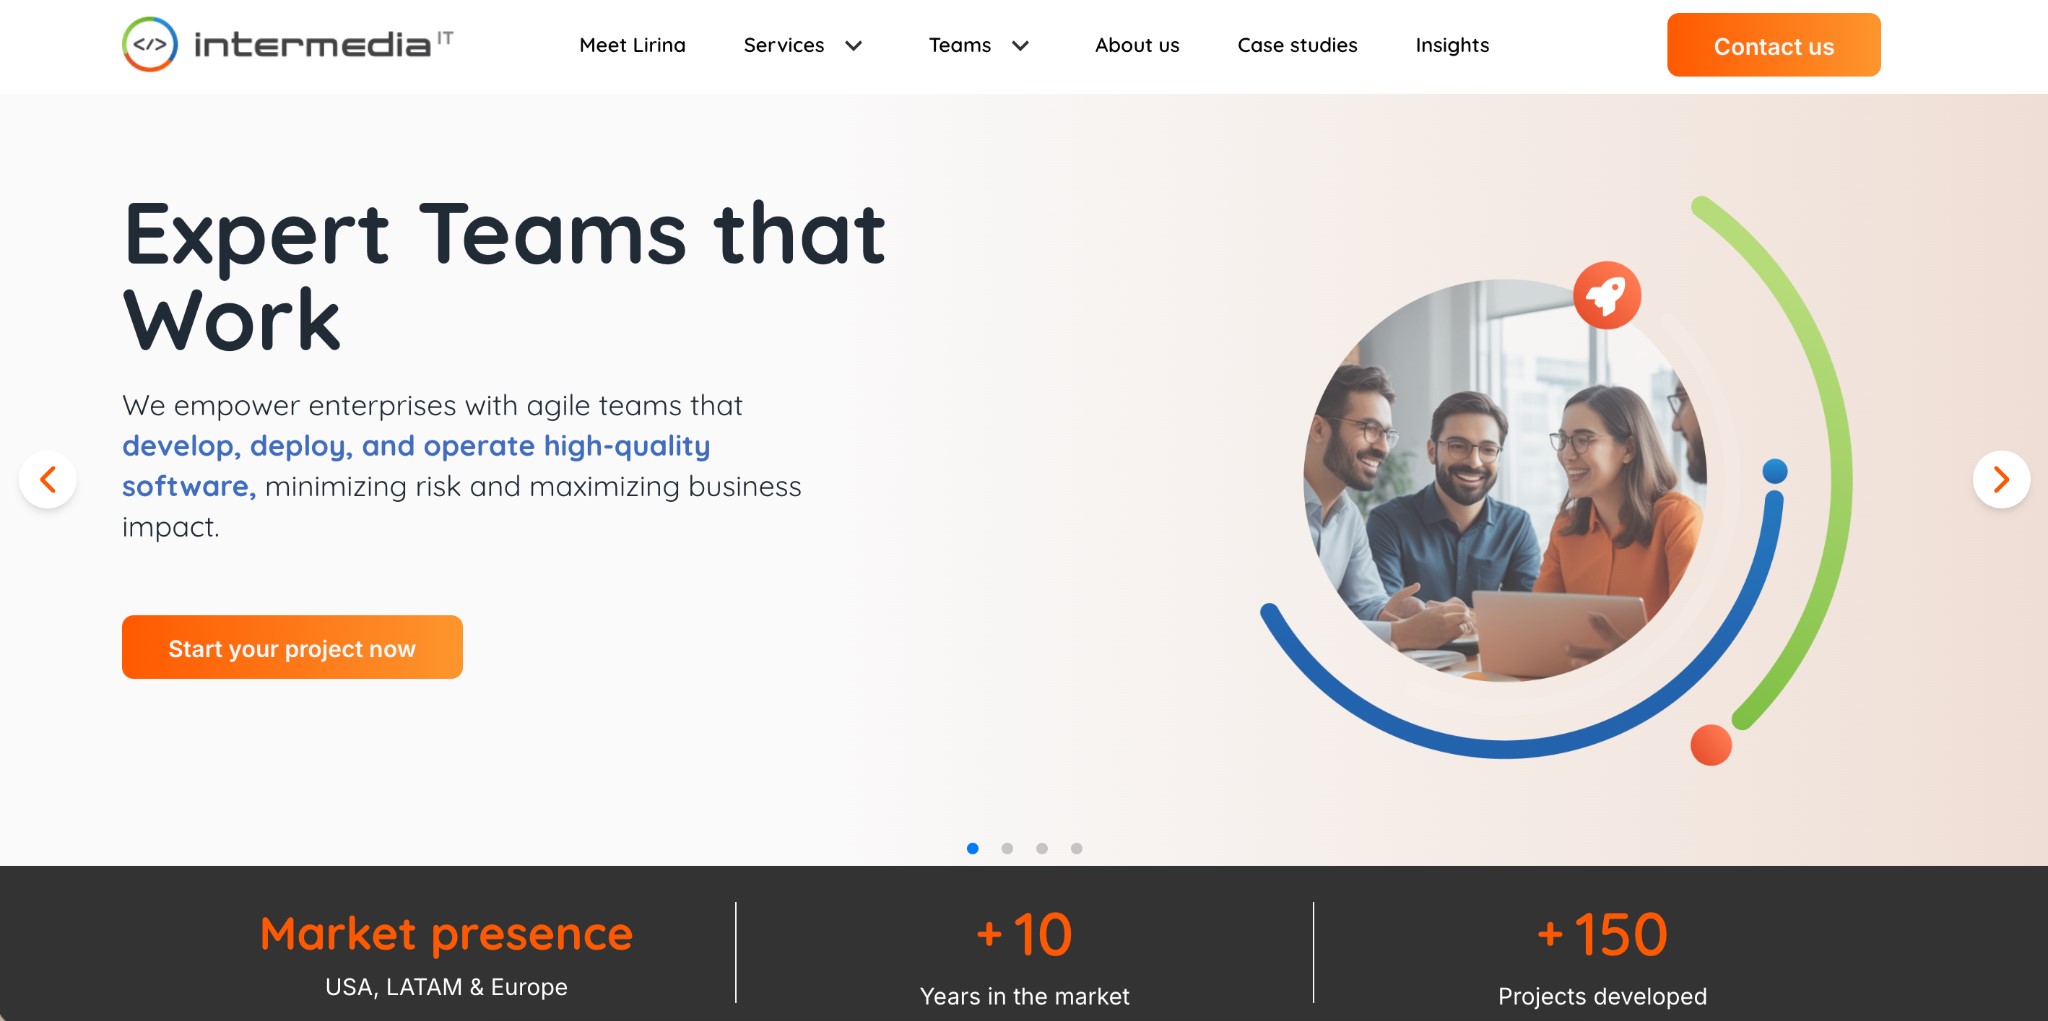This screenshot has height=1021, width=2048.
Task: Navigate to About us
Action: coord(1137,45)
